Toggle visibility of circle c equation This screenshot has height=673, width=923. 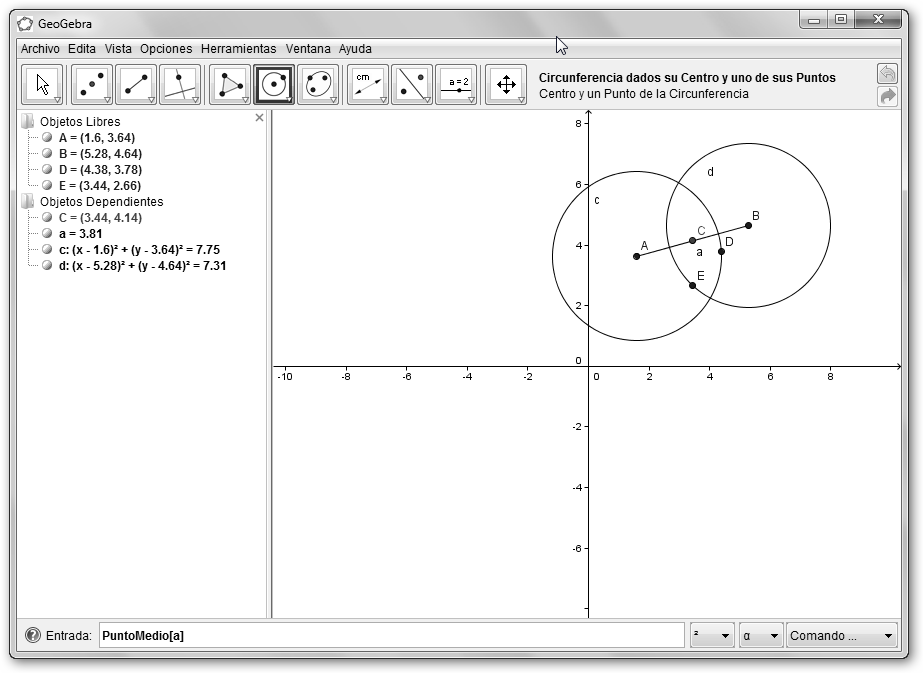(x=47, y=250)
